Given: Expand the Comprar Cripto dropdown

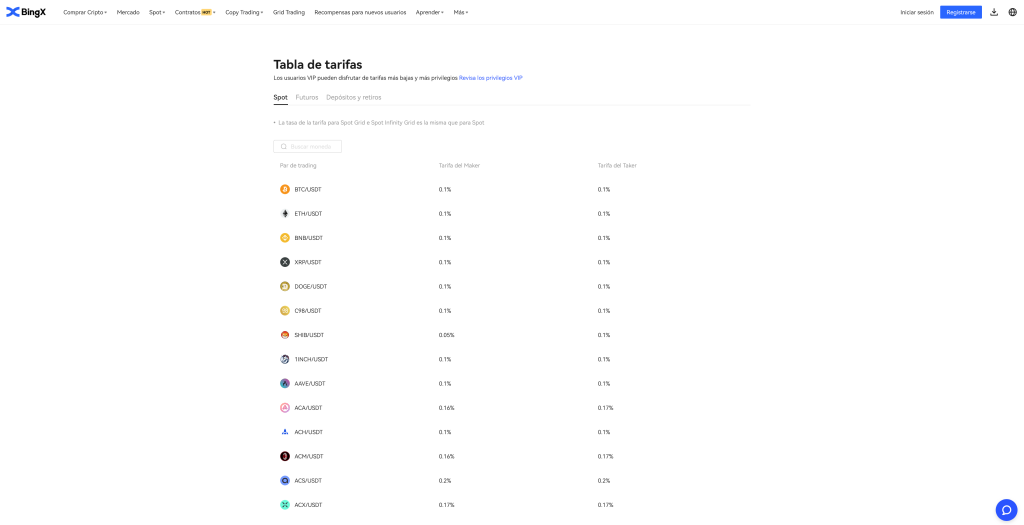Looking at the screenshot, I should 85,12.
